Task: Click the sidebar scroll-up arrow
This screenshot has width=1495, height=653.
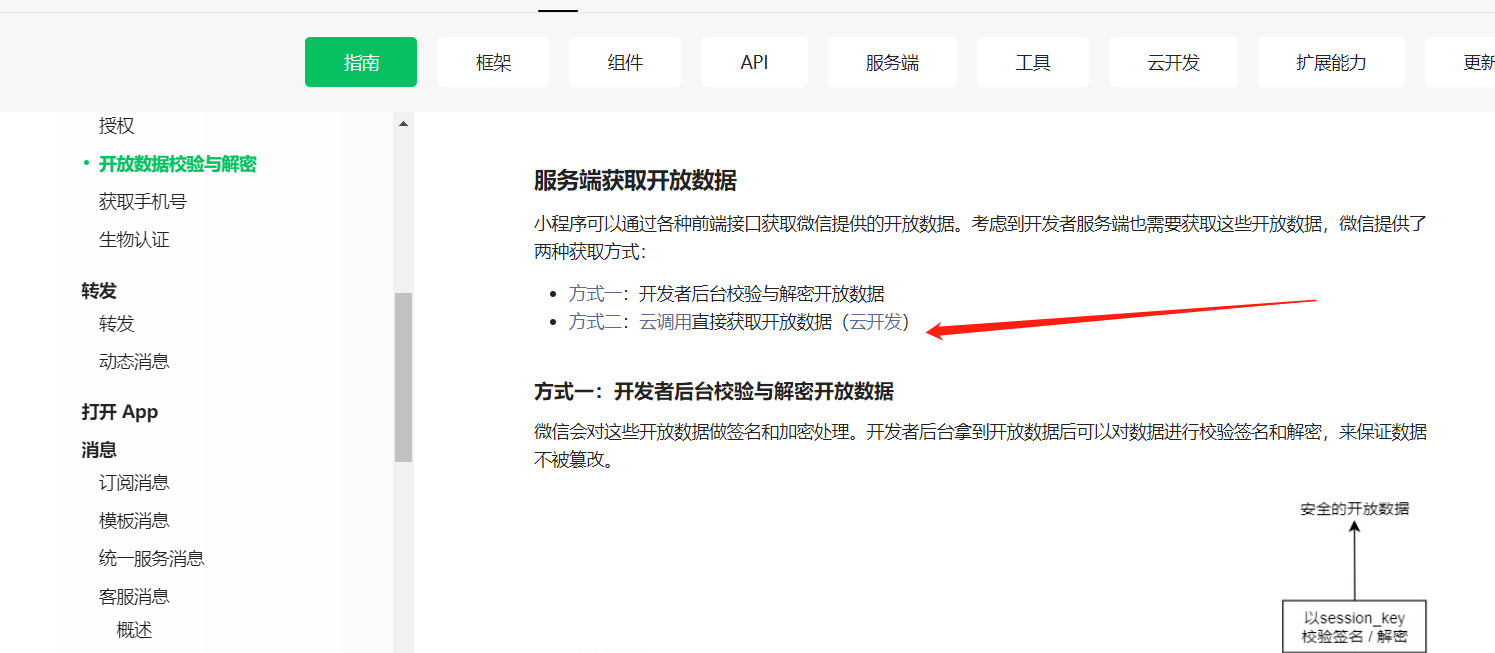Action: tap(403, 124)
